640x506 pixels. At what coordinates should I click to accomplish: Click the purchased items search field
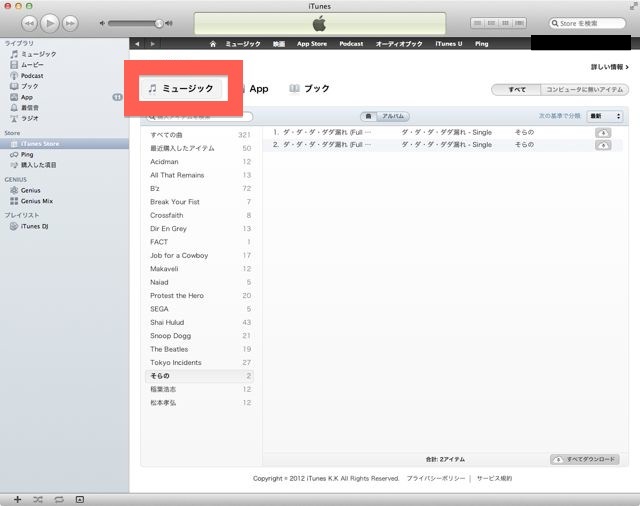tap(200, 117)
